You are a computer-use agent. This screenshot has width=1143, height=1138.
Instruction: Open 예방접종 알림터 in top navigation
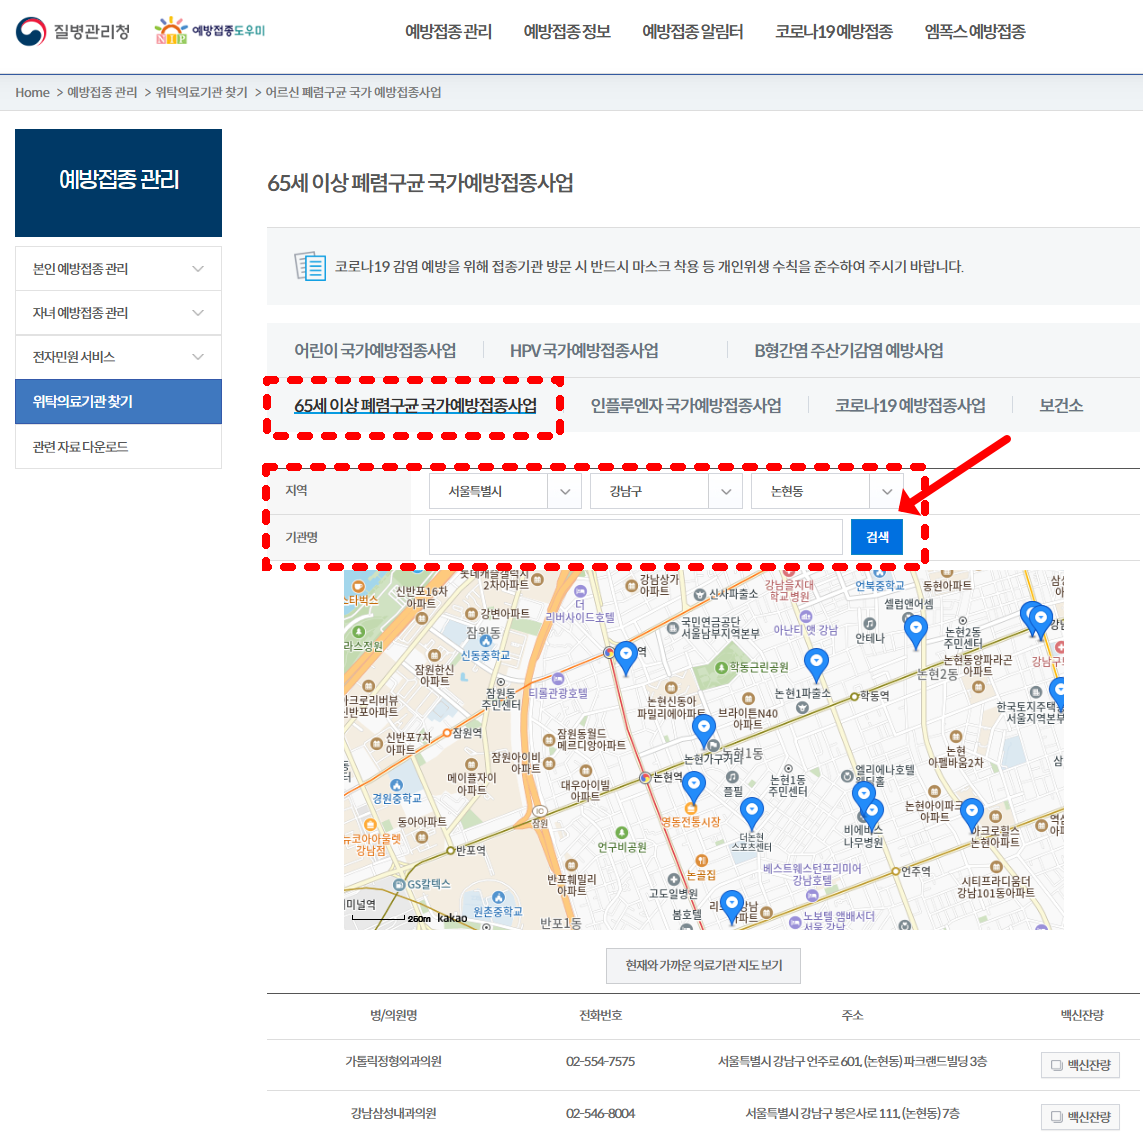tap(692, 31)
